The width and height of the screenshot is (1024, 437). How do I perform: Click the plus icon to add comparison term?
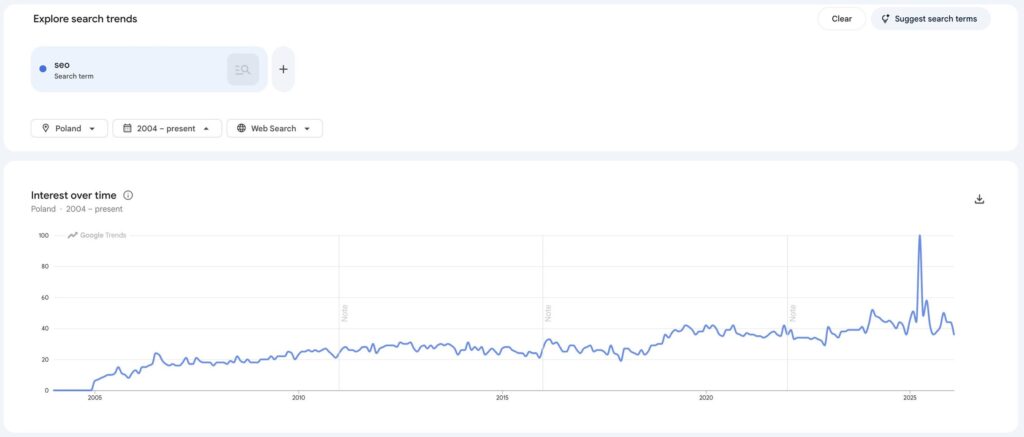point(283,69)
